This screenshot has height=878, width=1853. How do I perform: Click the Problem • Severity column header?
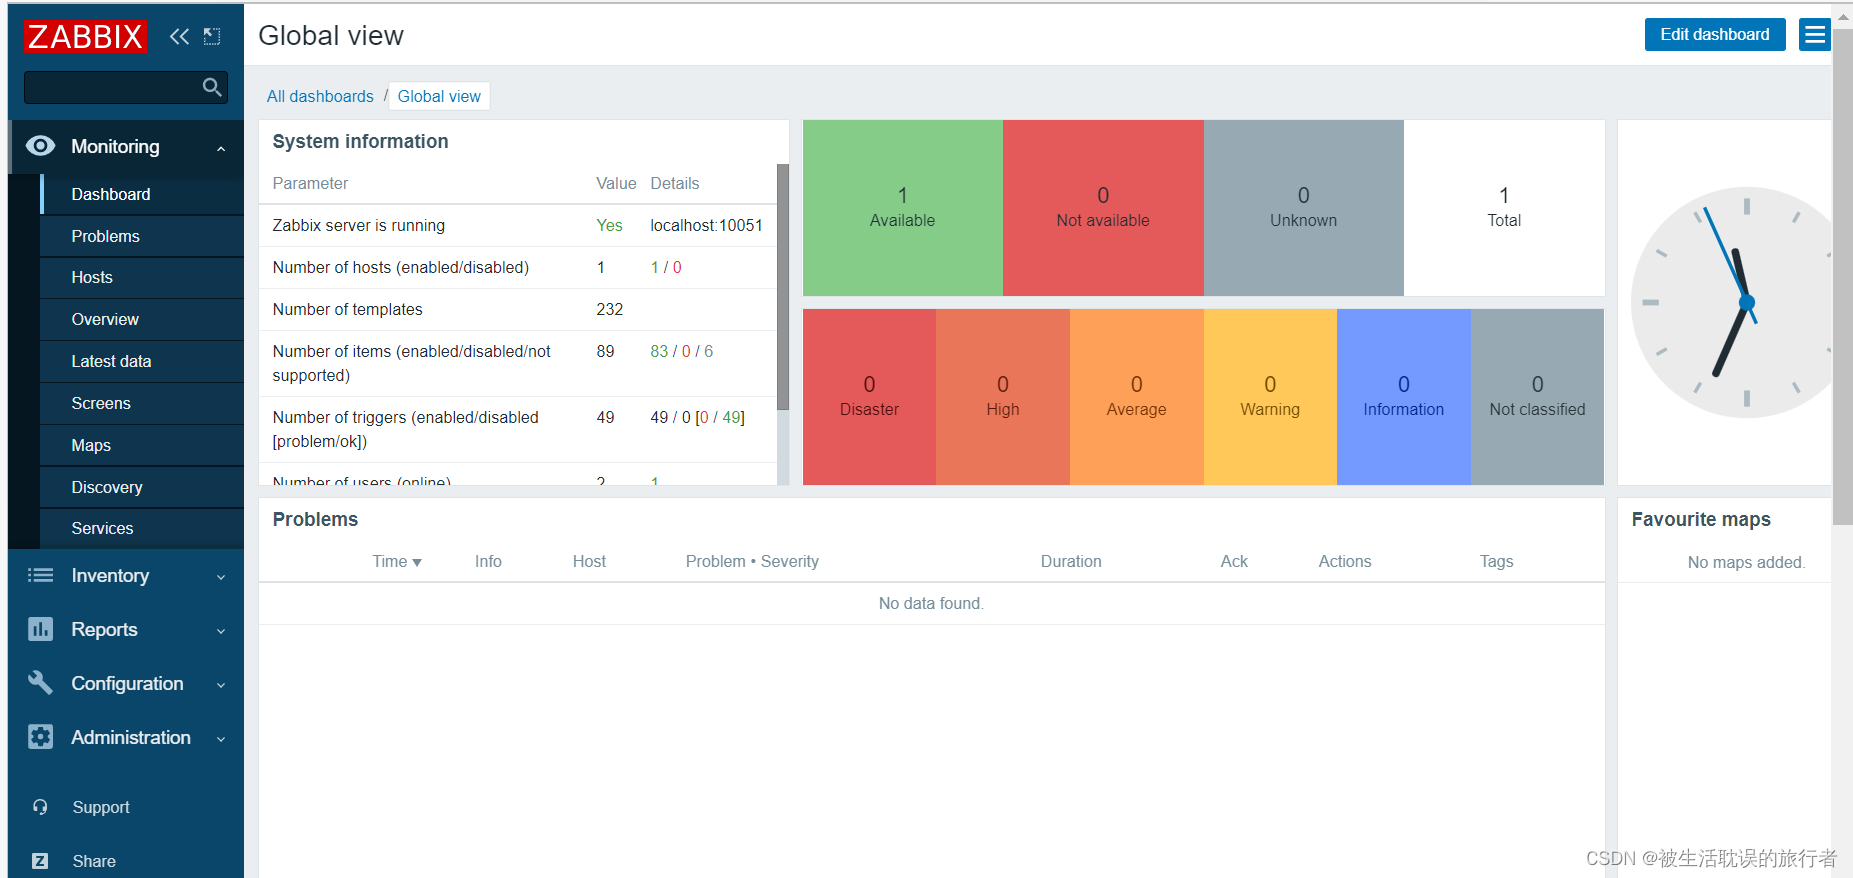[752, 562]
